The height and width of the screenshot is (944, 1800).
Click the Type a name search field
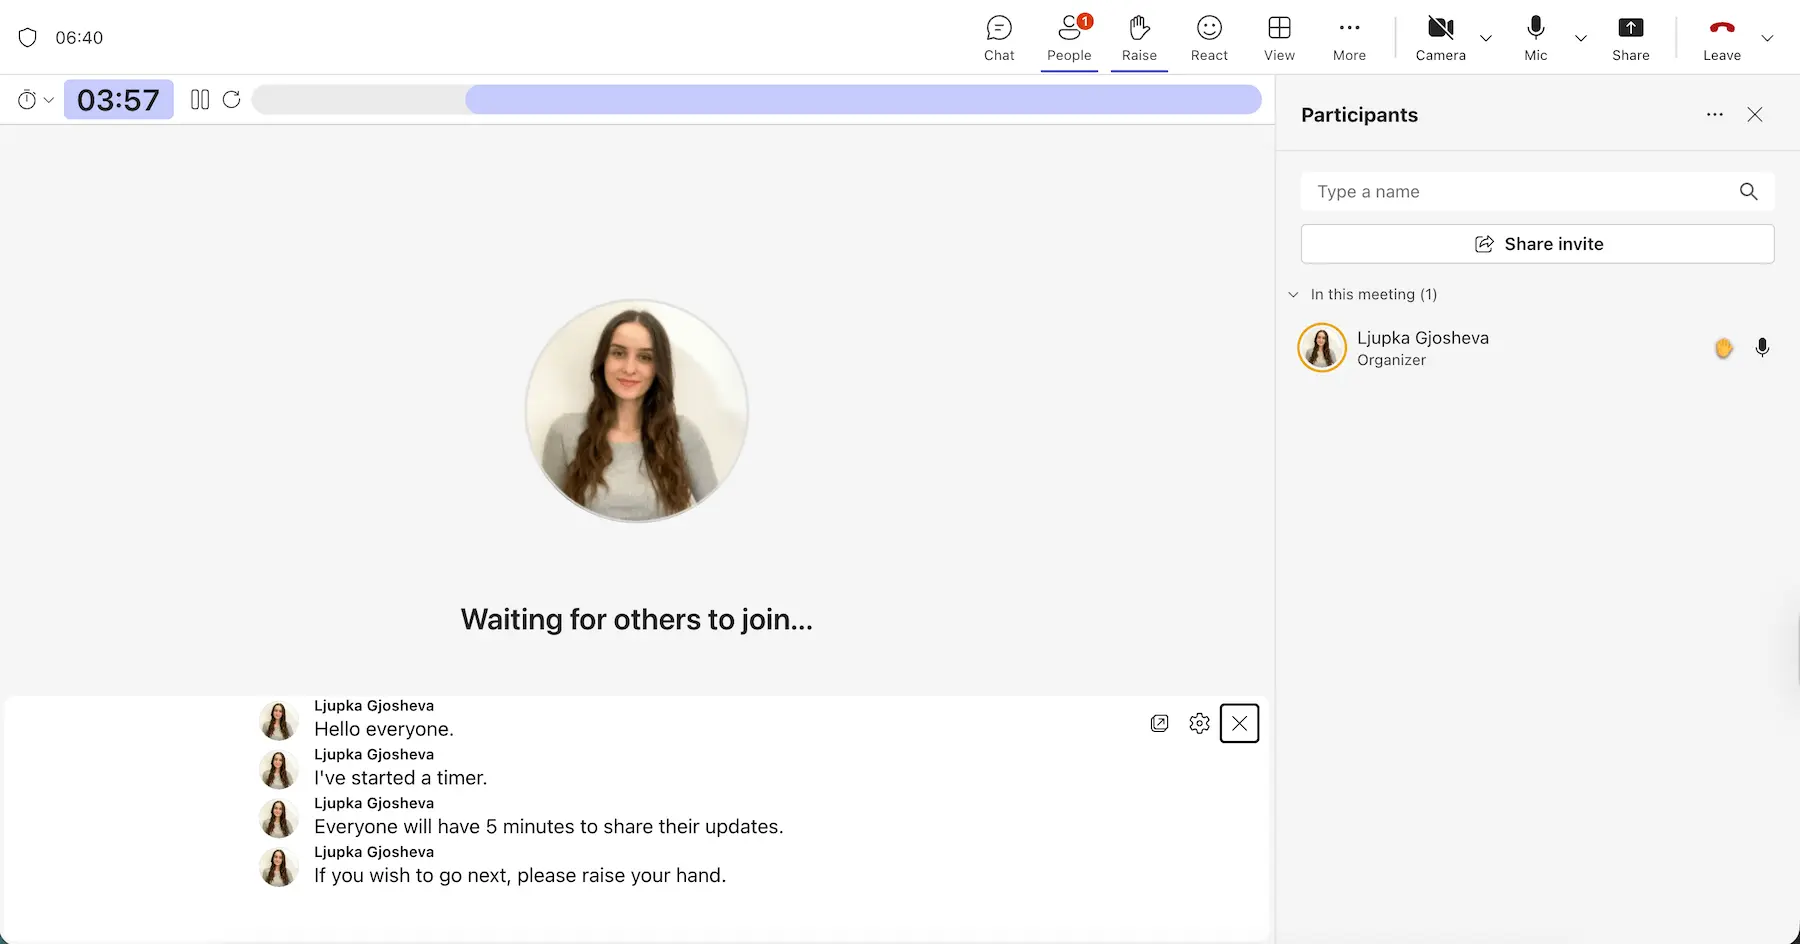[x=1520, y=192]
